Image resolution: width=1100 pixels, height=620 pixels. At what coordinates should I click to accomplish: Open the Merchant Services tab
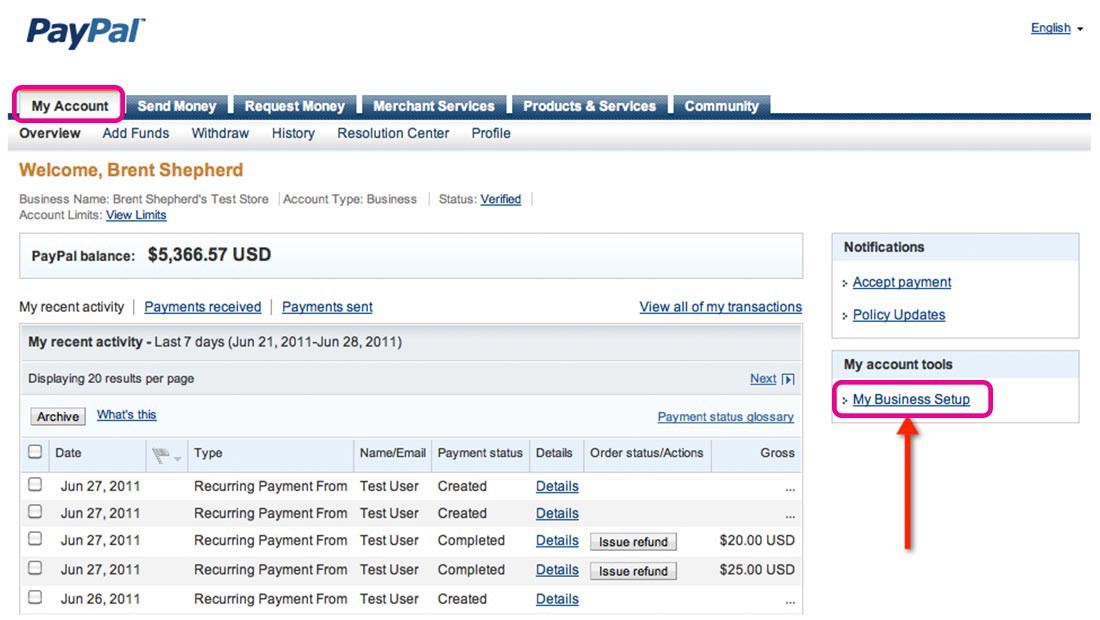click(434, 106)
